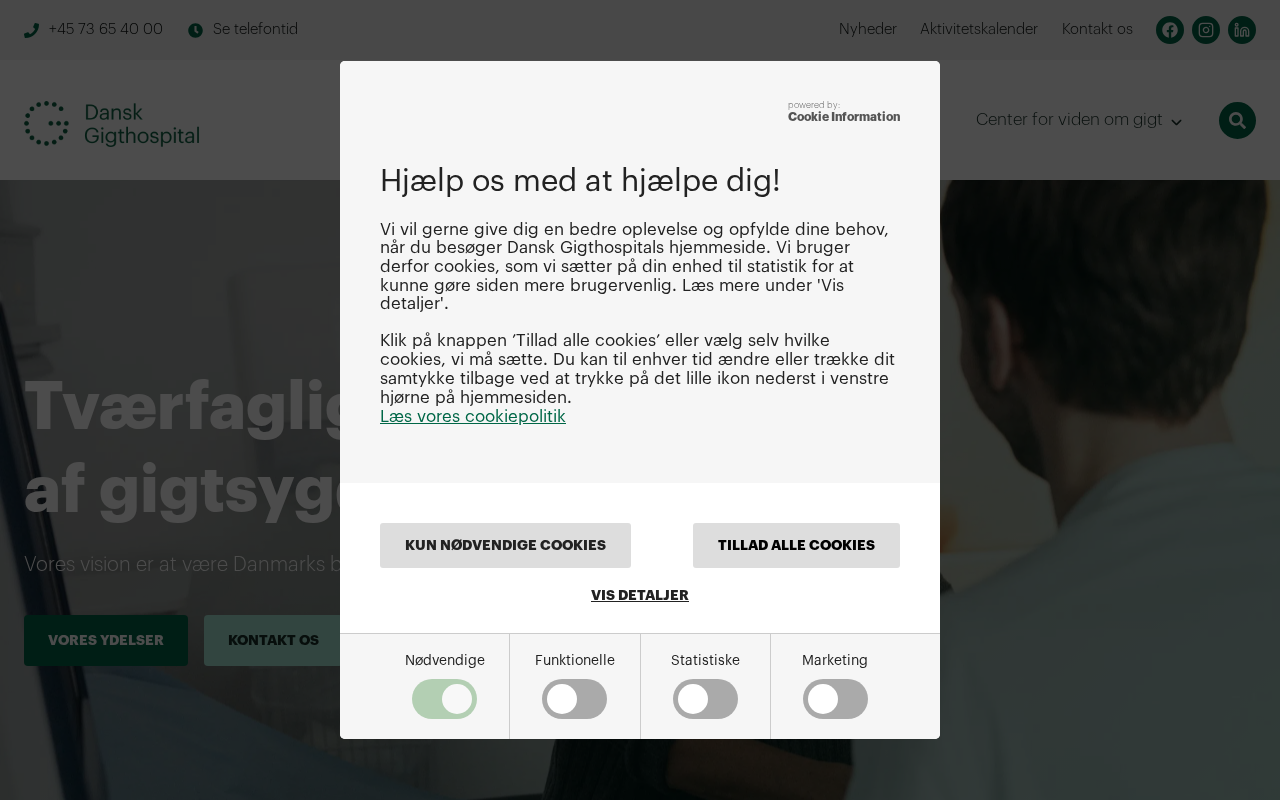The height and width of the screenshot is (800, 1280).
Task: Click the Kun nødvendige cookies button
Action: point(505,545)
